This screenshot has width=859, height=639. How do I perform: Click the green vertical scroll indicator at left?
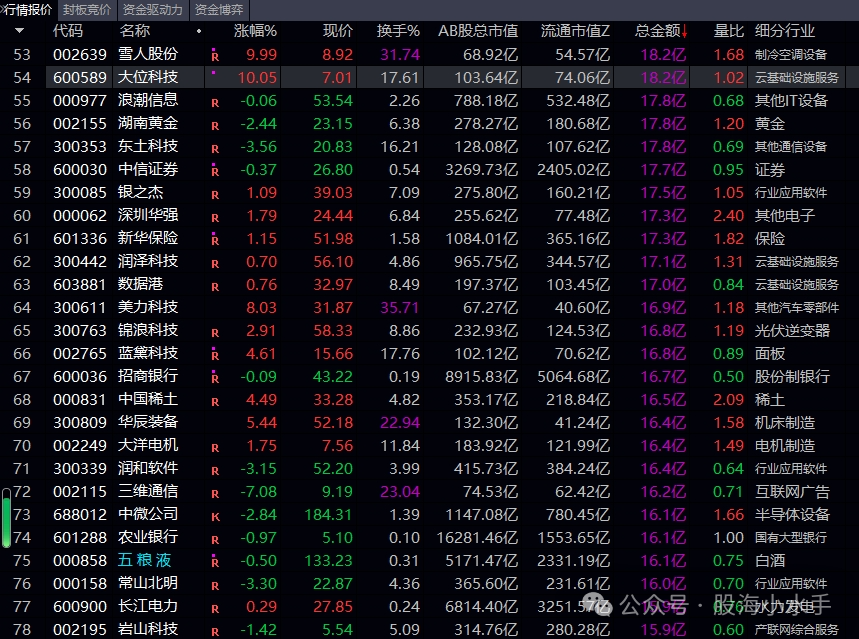pyautogui.click(x=7, y=518)
